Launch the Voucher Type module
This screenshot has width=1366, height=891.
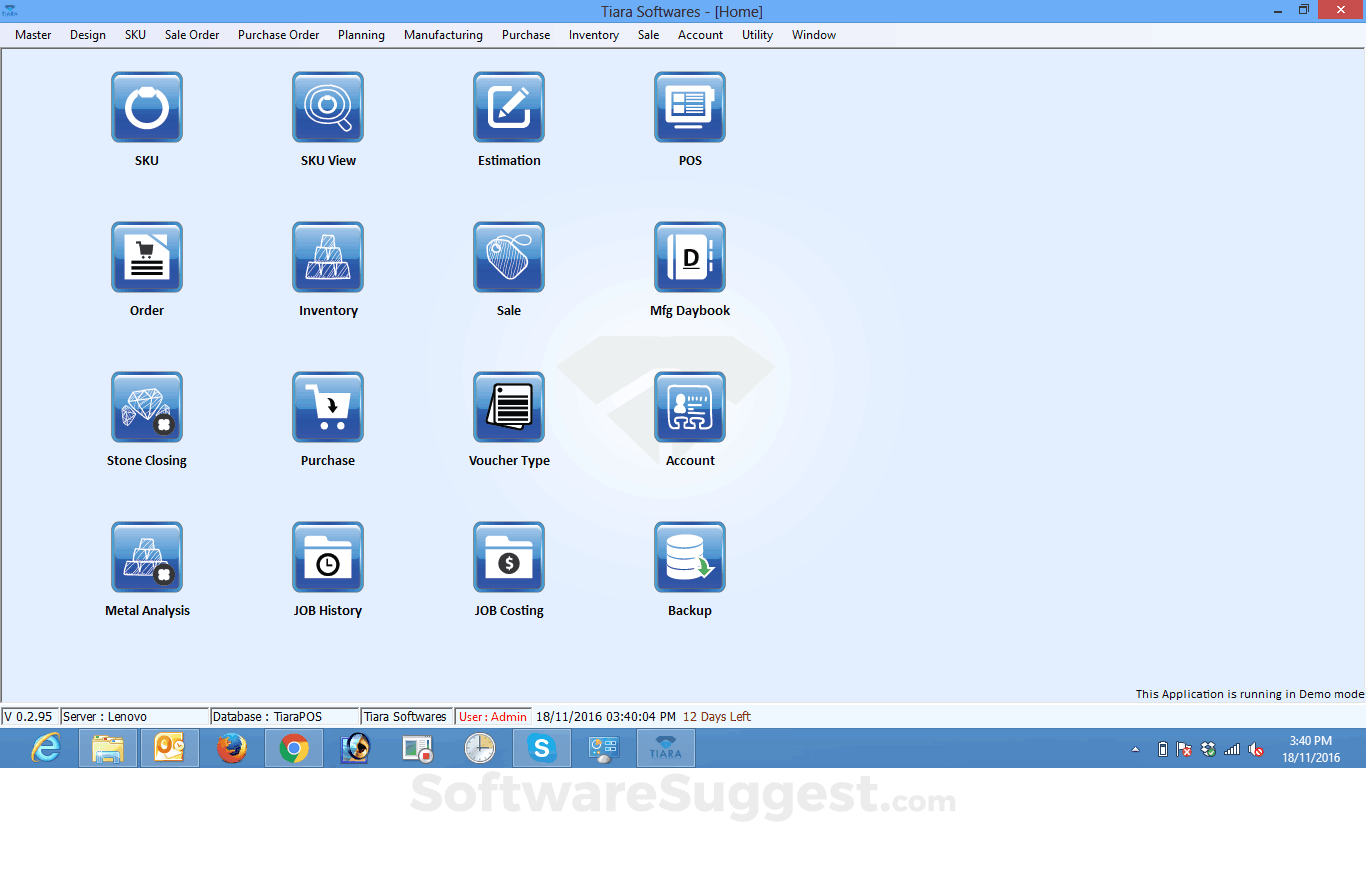509,407
